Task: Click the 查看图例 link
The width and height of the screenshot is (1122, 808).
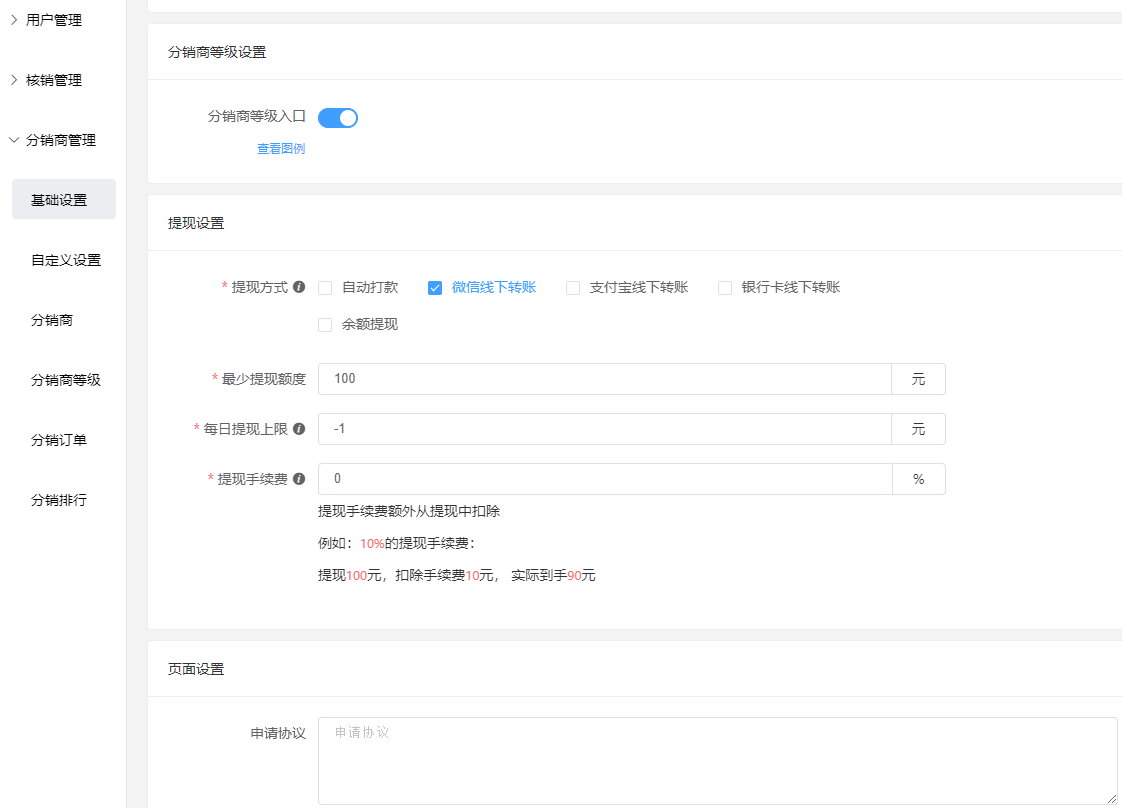Action: point(281,149)
